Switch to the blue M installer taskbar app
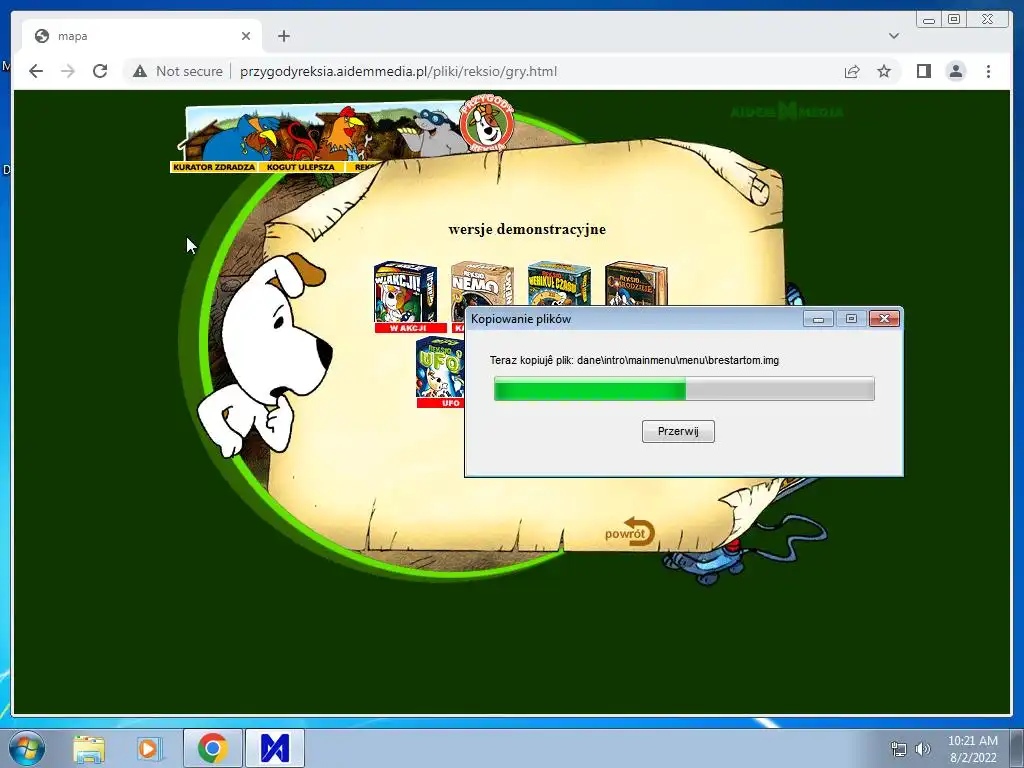This screenshot has height=768, width=1024. pos(274,749)
